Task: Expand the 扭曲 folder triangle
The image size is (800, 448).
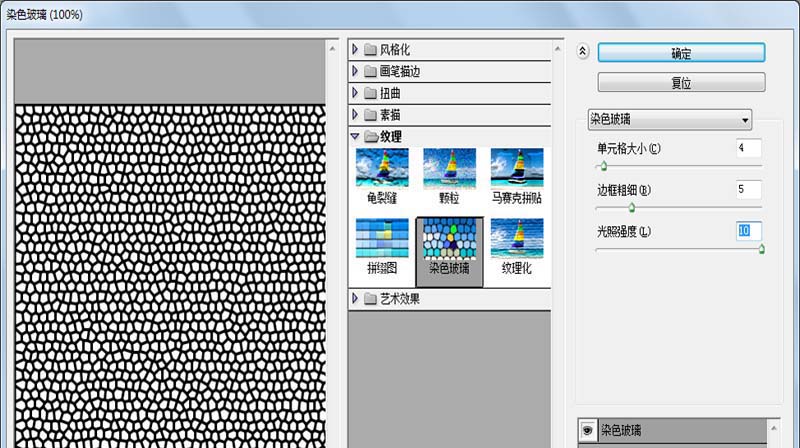Action: pyautogui.click(x=355, y=93)
